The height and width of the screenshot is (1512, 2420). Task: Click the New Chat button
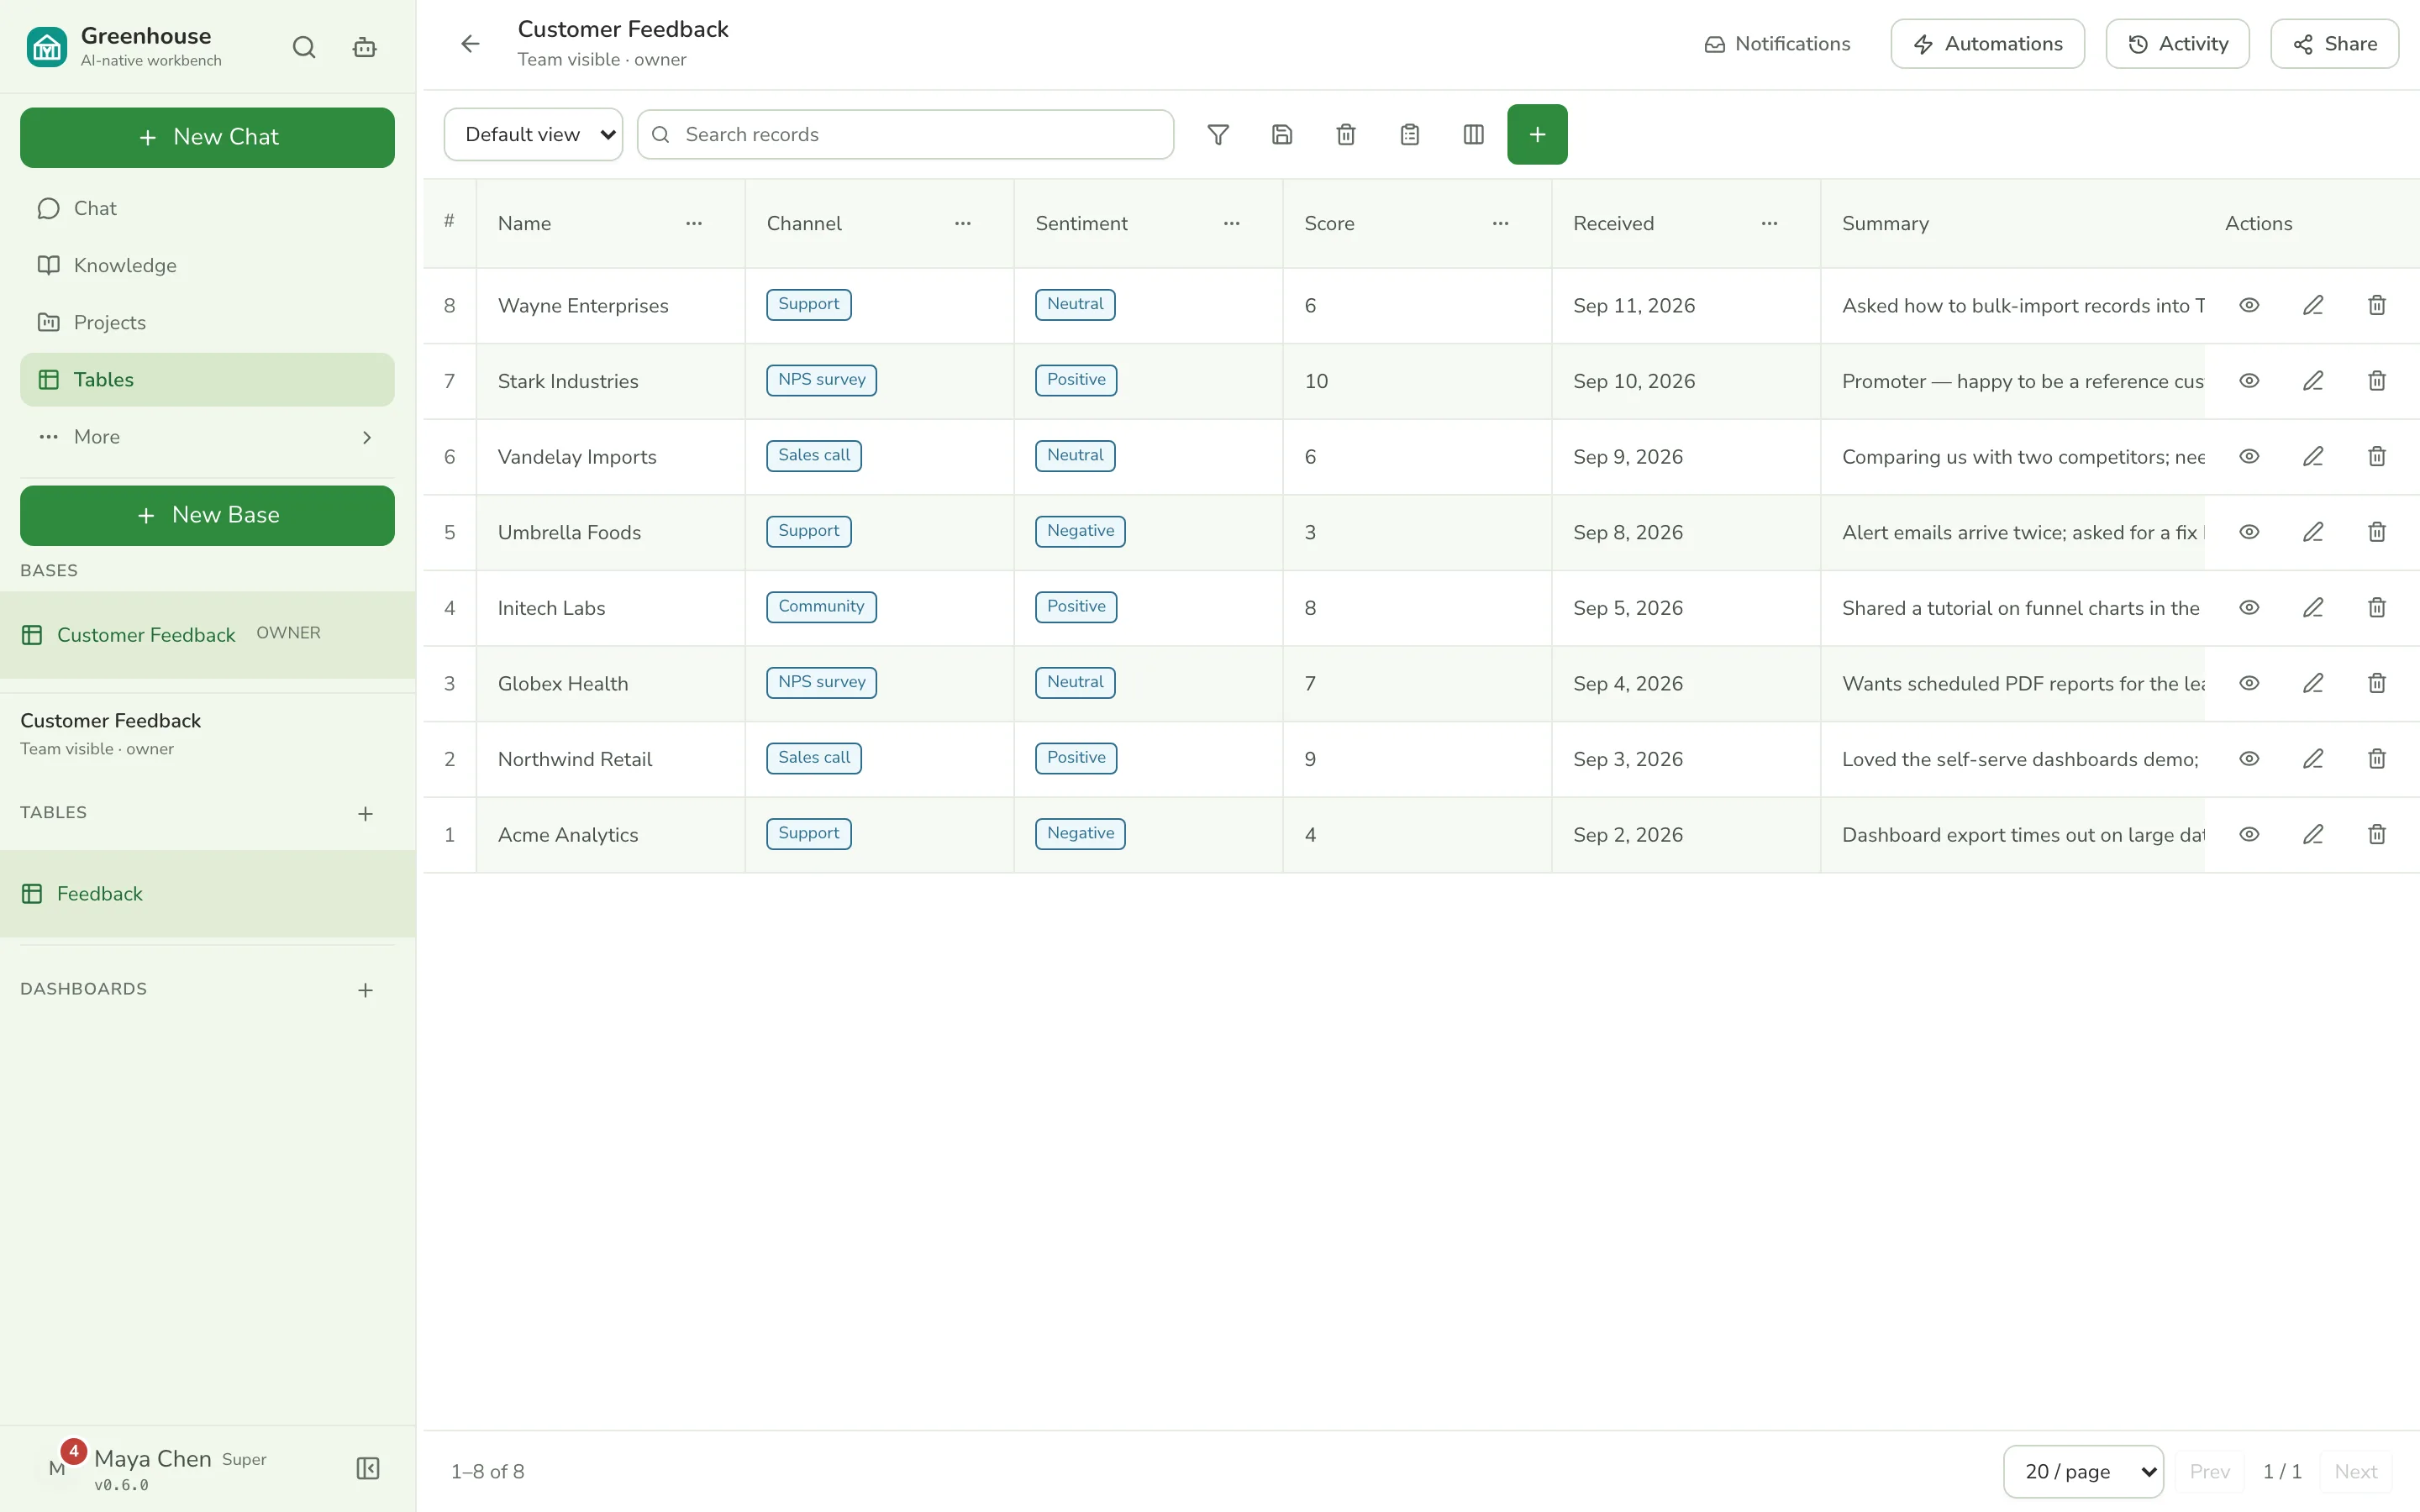(207, 137)
